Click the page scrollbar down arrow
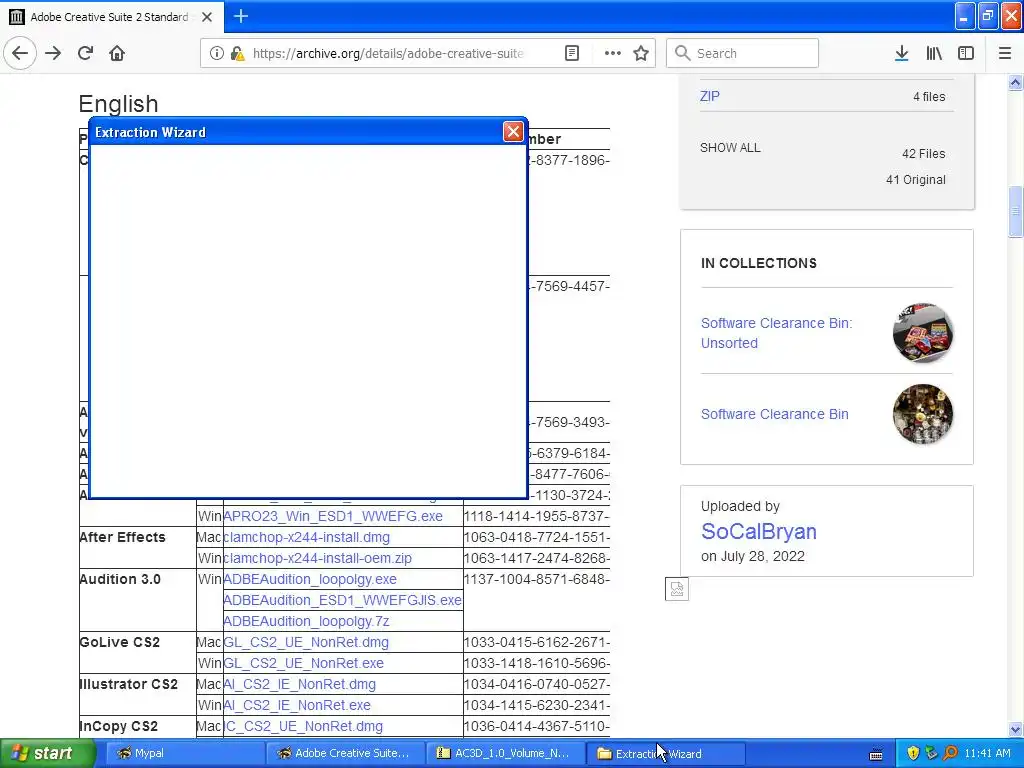The width and height of the screenshot is (1024, 768). click(x=1016, y=729)
